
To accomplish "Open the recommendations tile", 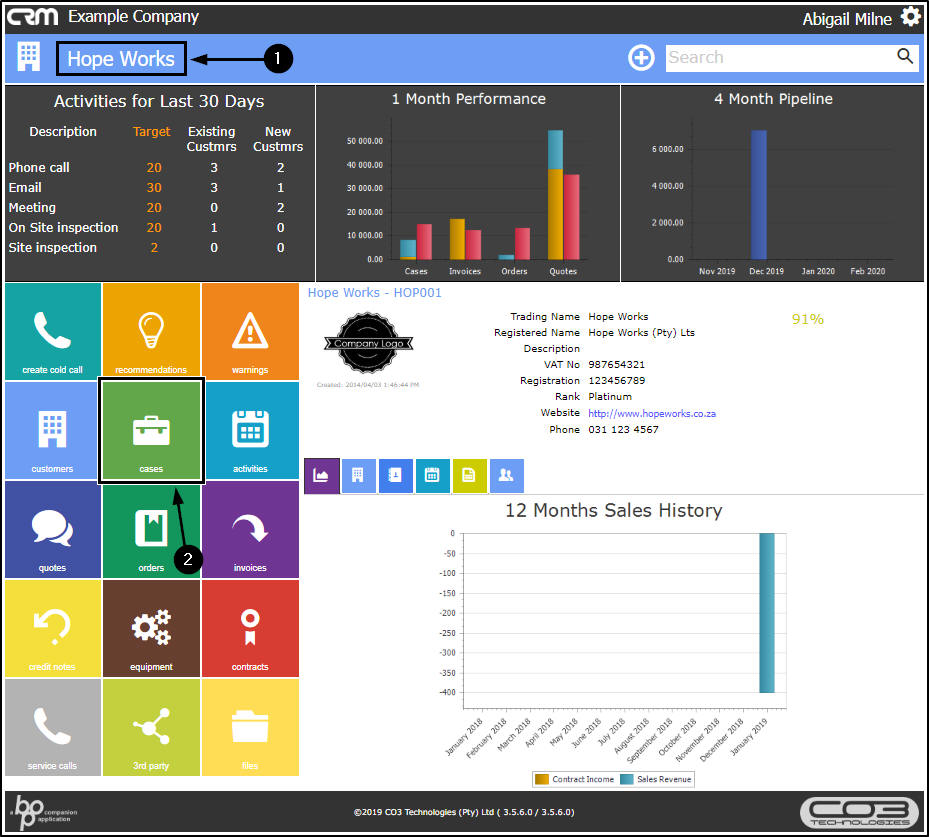I will tap(151, 331).
